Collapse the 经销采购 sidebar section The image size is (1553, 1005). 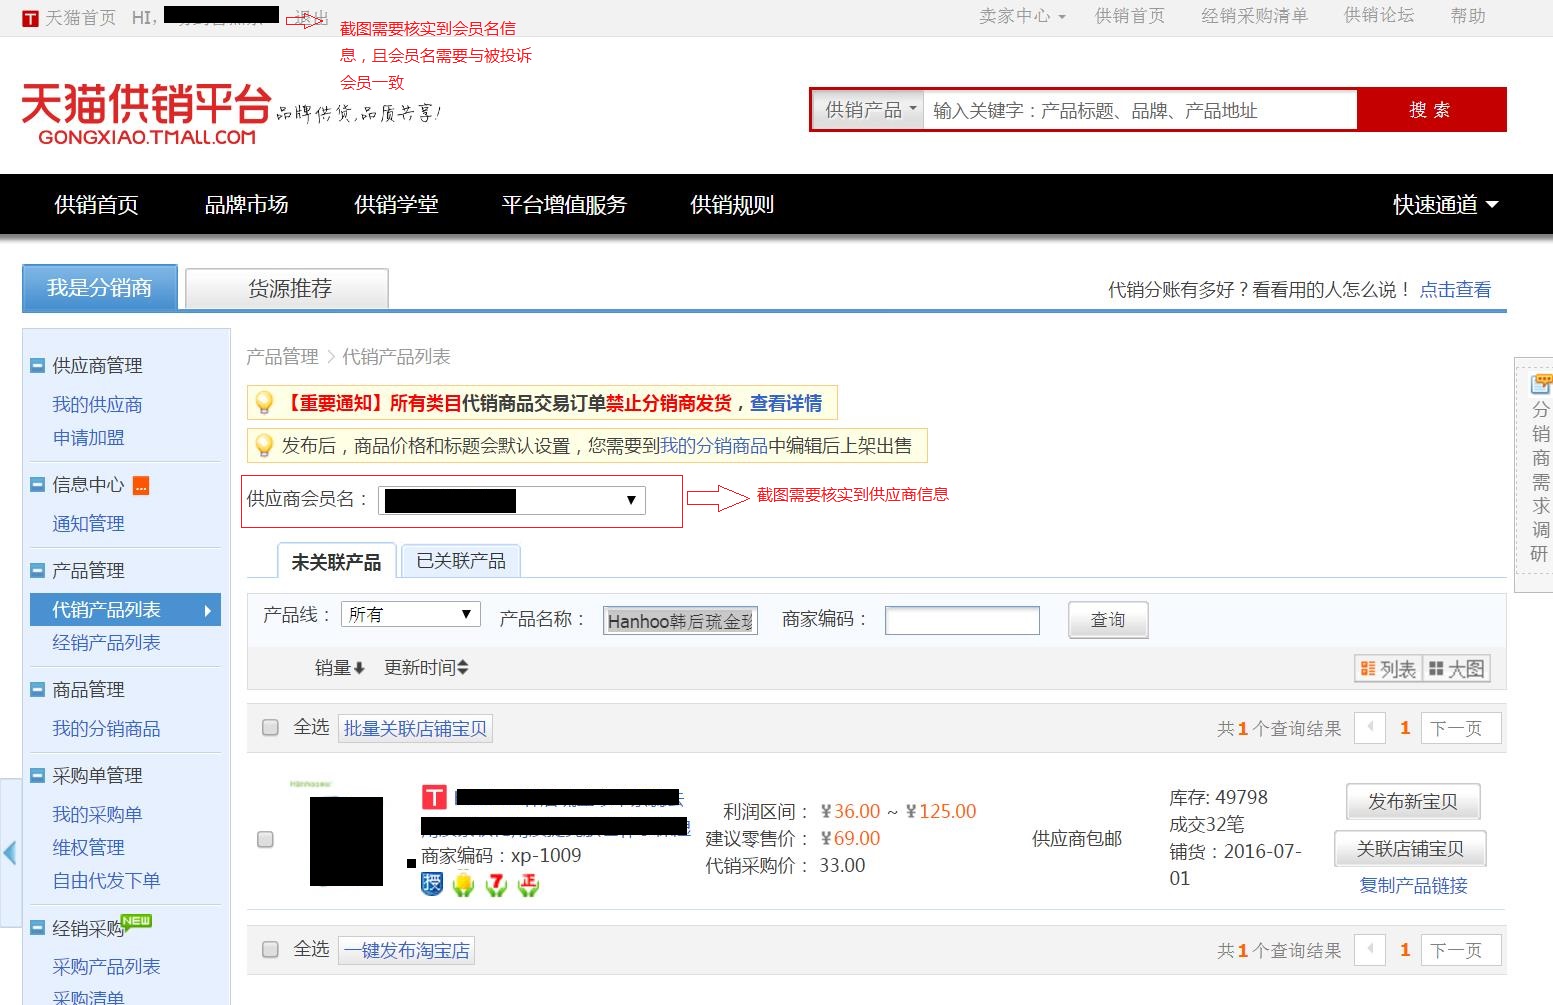pos(37,928)
